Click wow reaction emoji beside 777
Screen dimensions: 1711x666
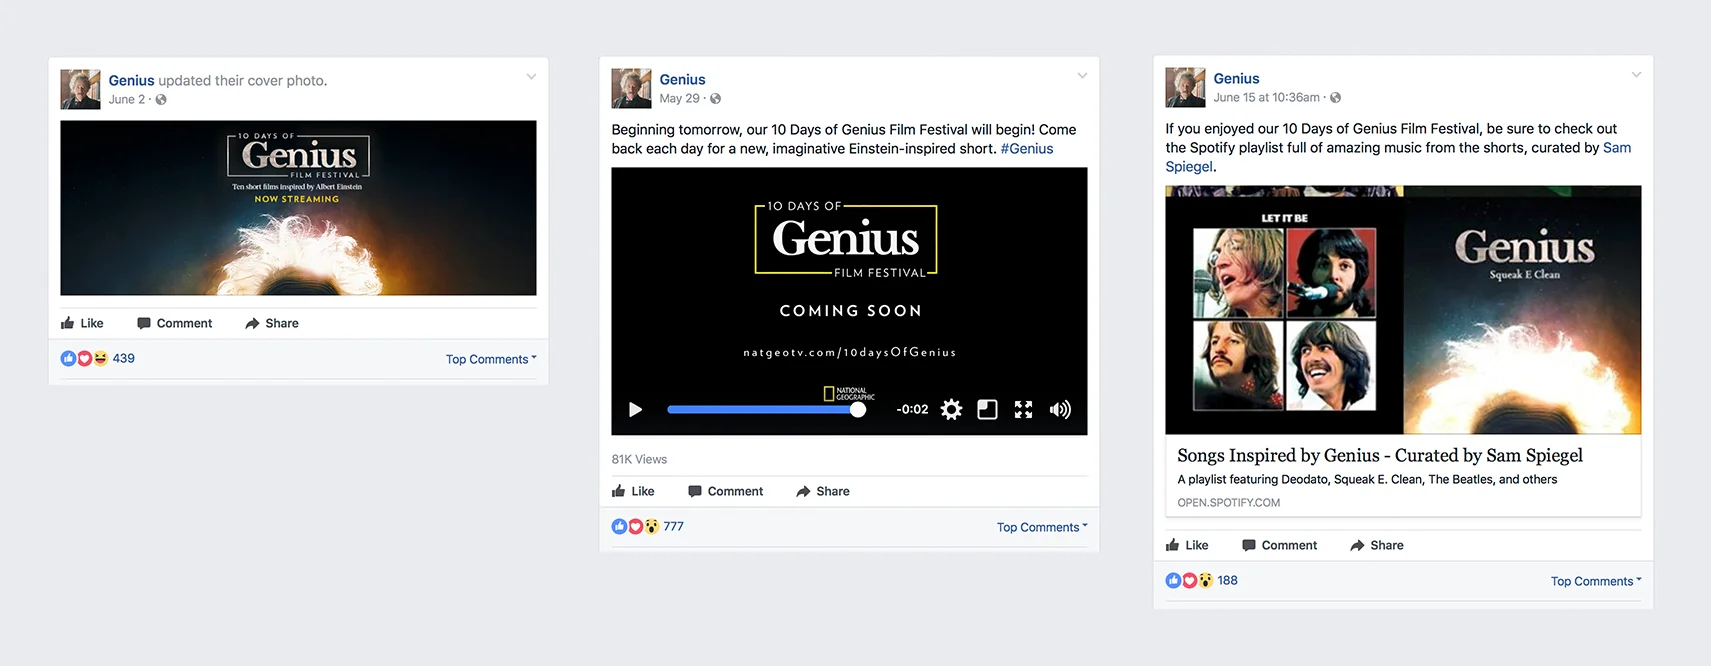651,526
